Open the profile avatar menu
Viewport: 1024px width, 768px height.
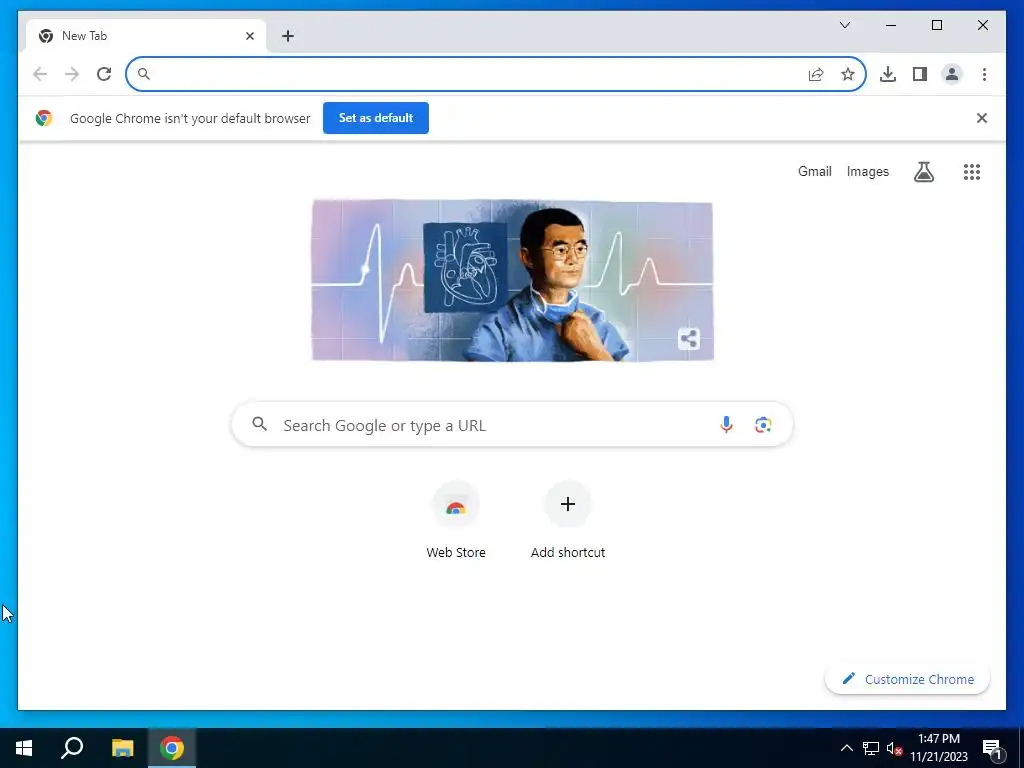click(952, 74)
